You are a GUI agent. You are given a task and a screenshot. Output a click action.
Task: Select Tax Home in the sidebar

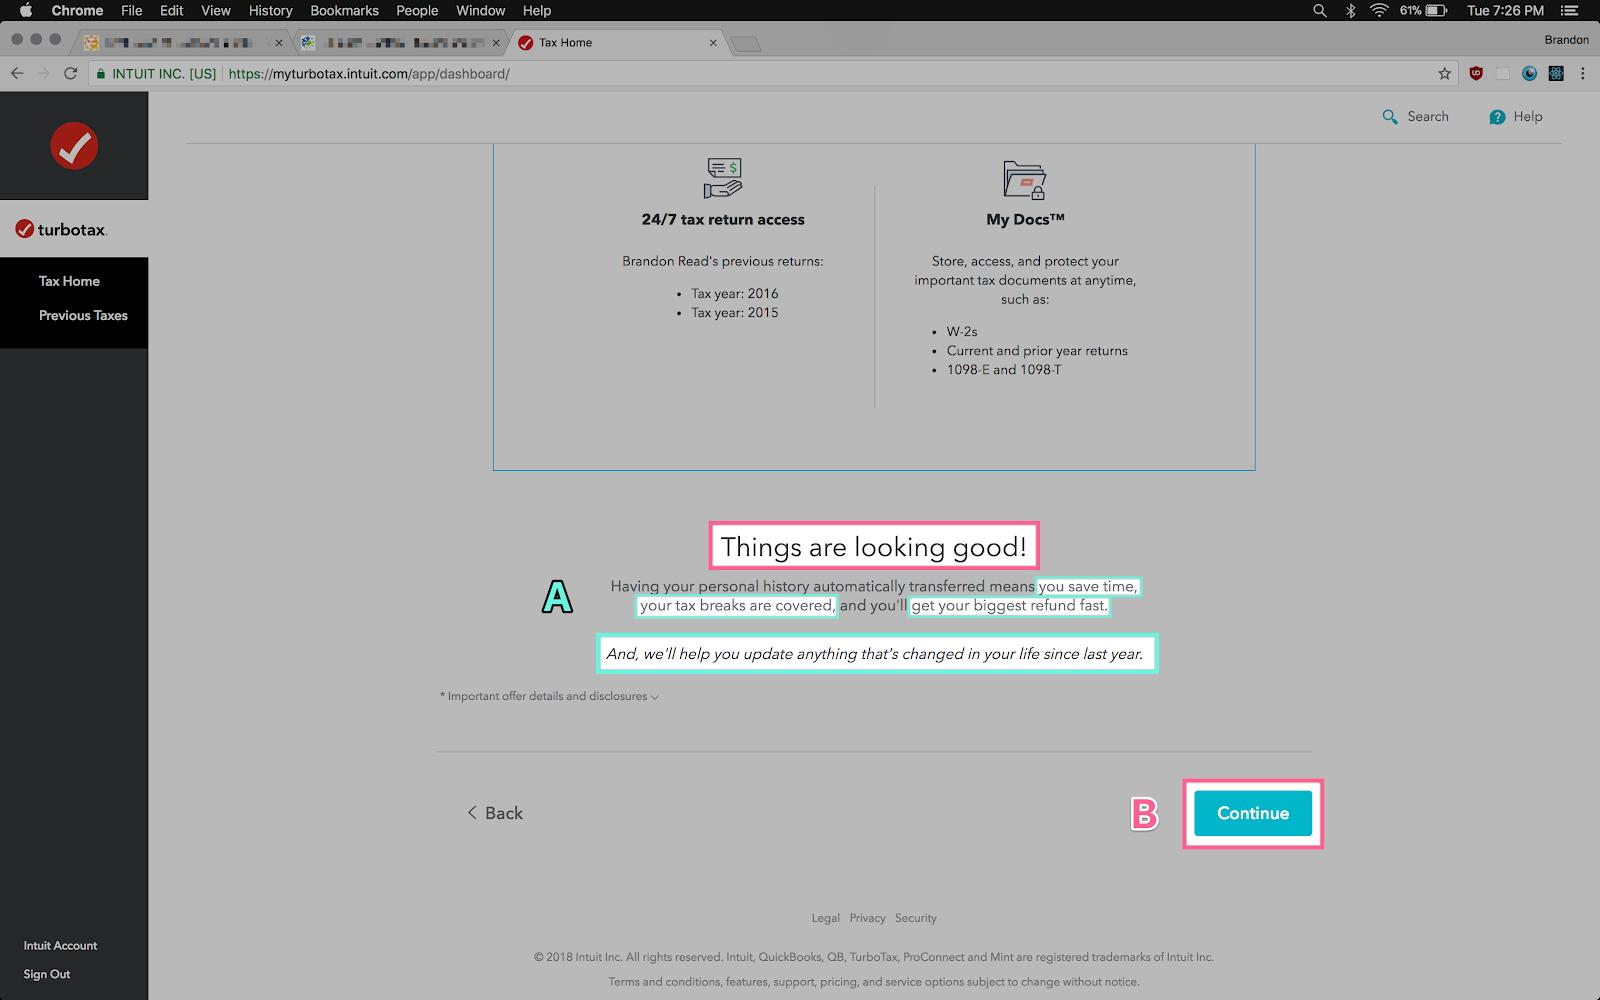pos(69,281)
